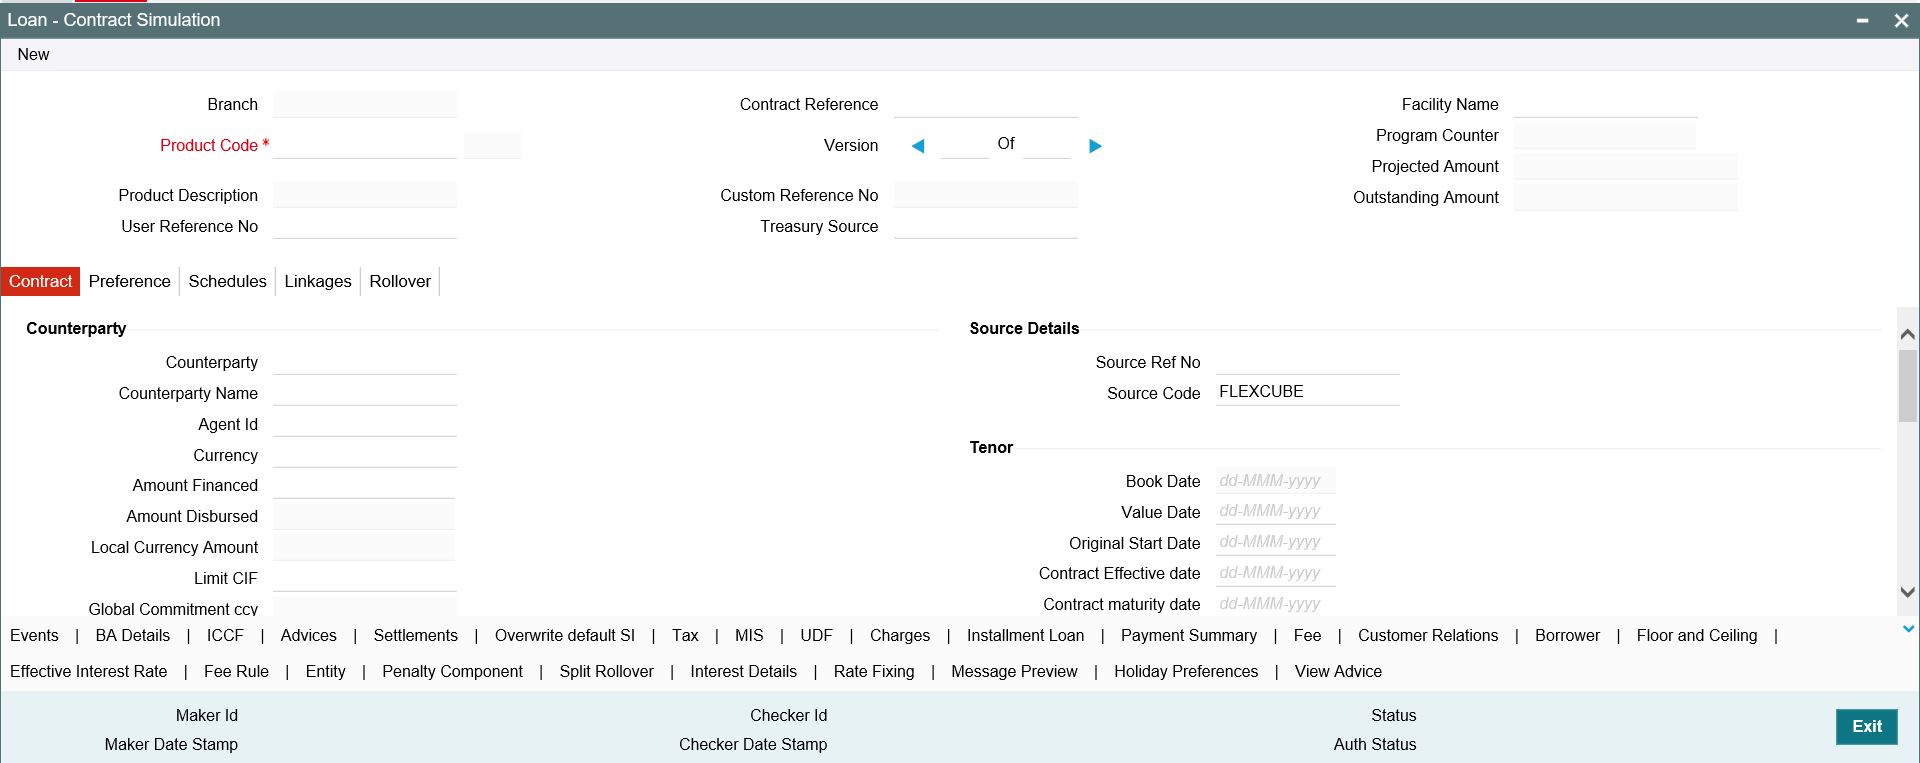
Task: Open the Contract tab
Action: coord(40,281)
